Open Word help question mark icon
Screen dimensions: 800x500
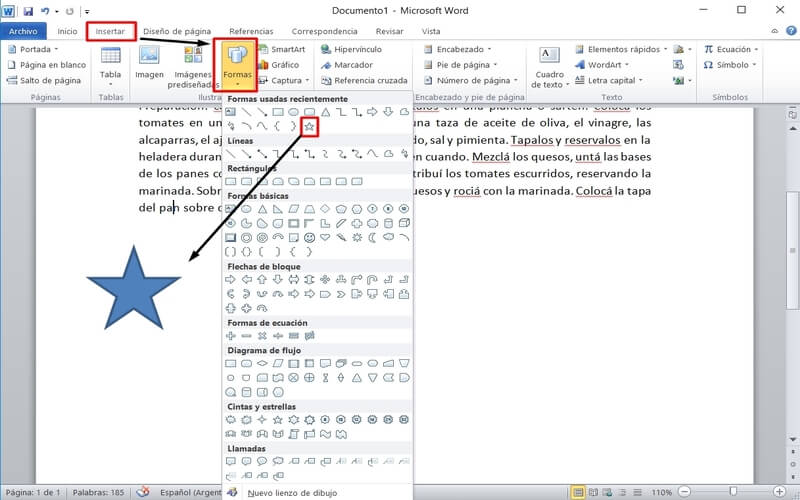791,31
